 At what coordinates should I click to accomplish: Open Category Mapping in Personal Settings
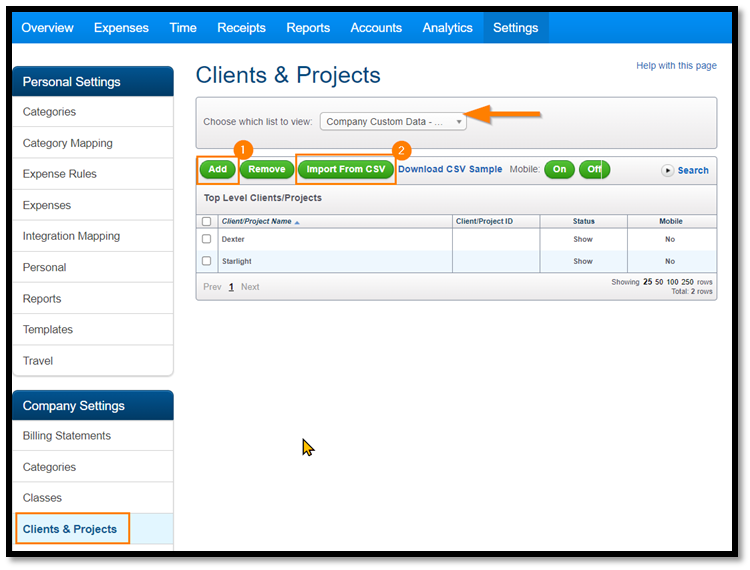click(93, 143)
